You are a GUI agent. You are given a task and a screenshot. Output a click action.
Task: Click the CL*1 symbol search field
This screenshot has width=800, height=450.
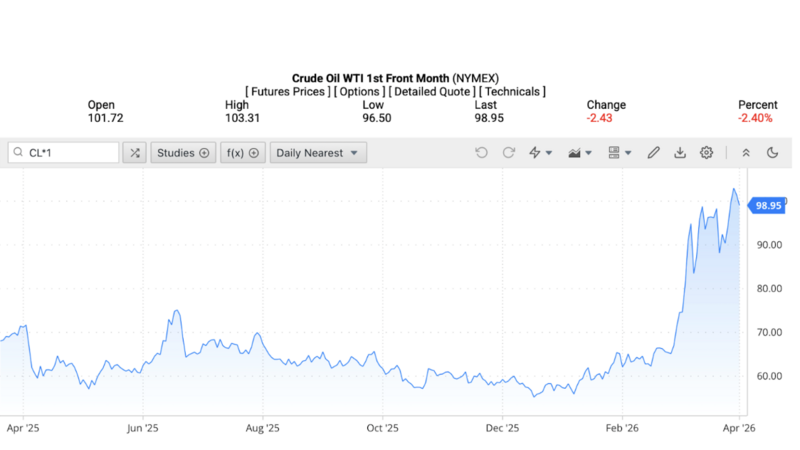tap(64, 153)
